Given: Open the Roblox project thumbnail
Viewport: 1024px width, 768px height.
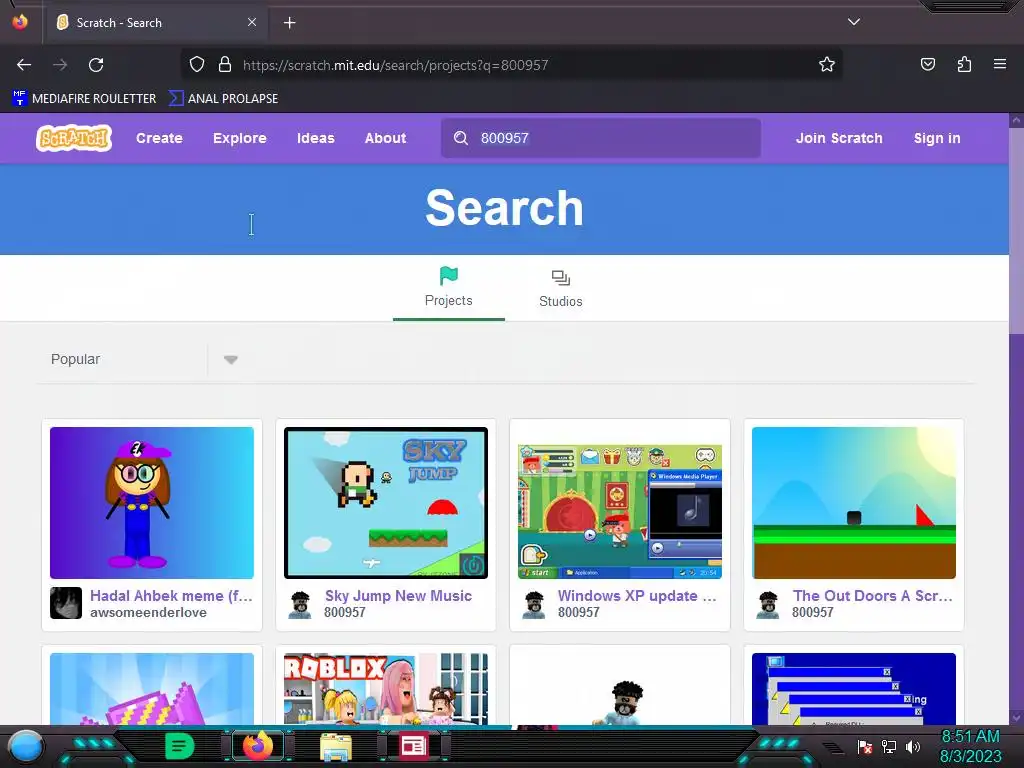Looking at the screenshot, I should coord(386,689).
